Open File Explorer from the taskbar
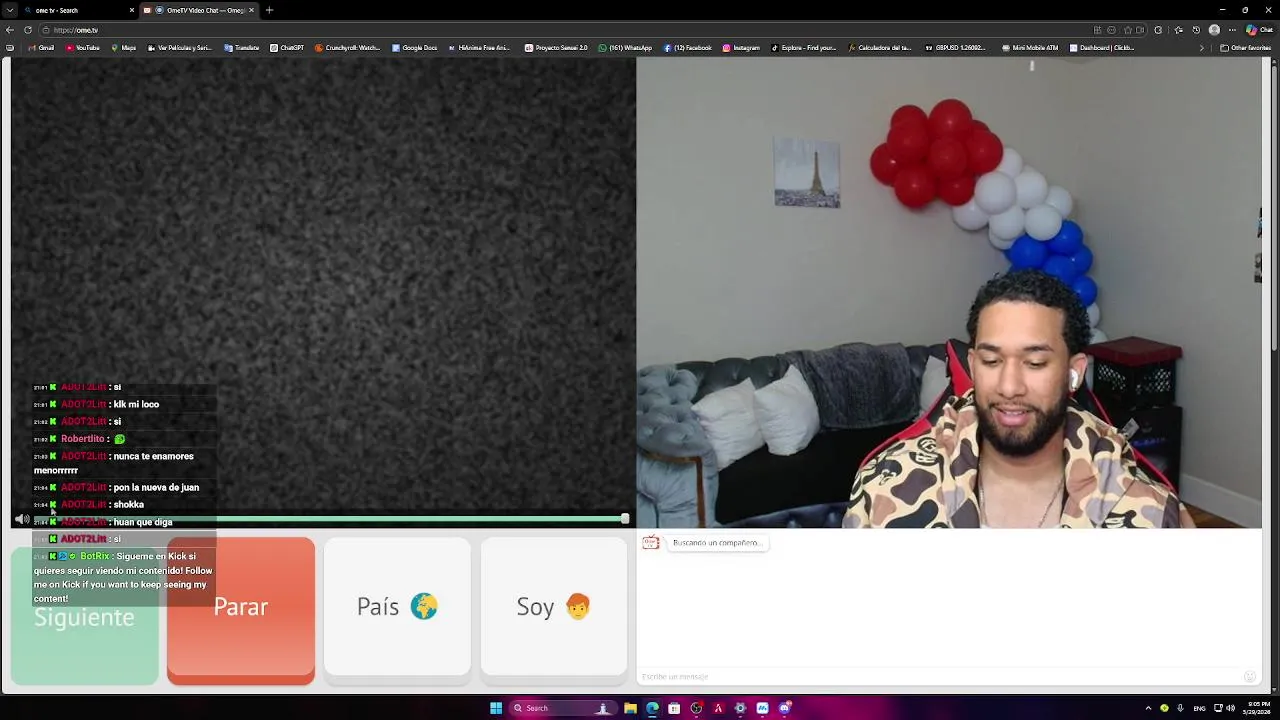The height and width of the screenshot is (720, 1280). 630,708
